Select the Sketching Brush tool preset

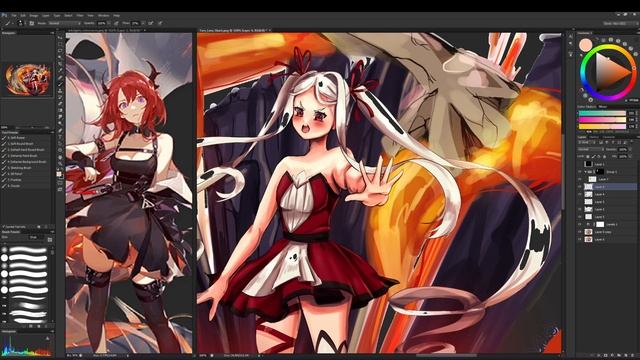(22, 168)
